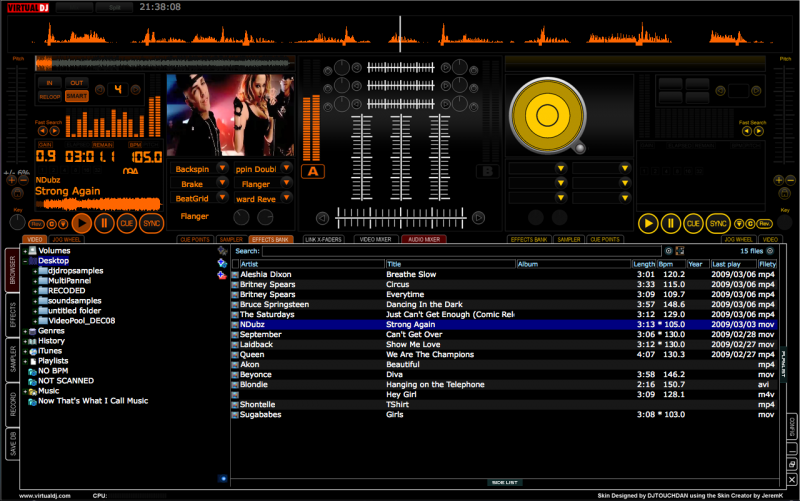The height and width of the screenshot is (501, 800).
Task: Fast search forward on left deck
Action: (54, 131)
